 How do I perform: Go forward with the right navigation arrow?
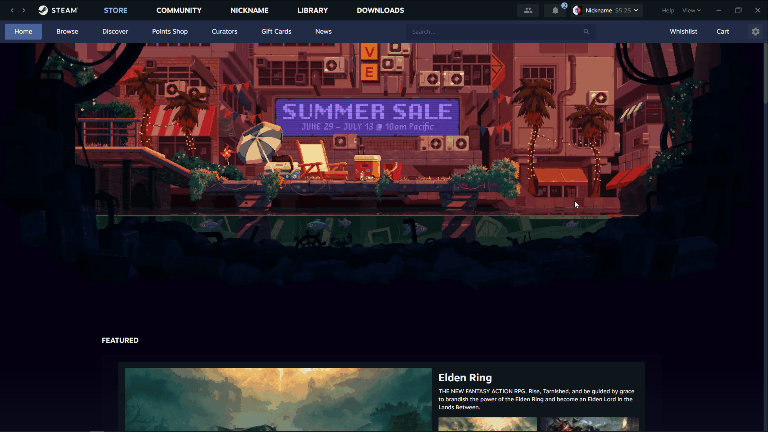24,10
